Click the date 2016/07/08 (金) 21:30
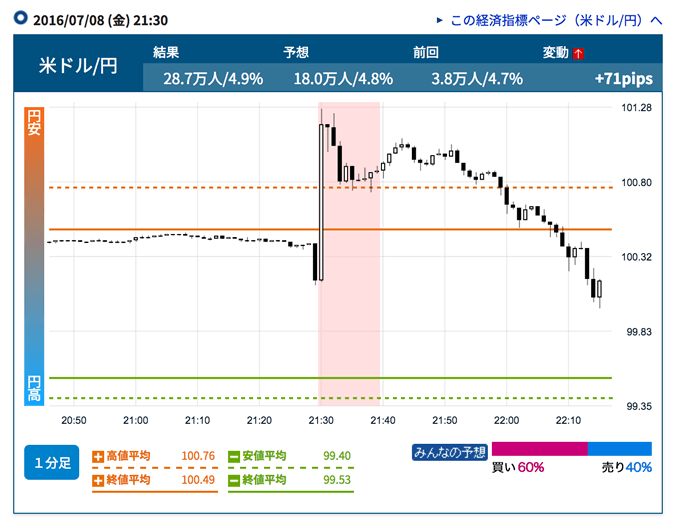 [100, 20]
